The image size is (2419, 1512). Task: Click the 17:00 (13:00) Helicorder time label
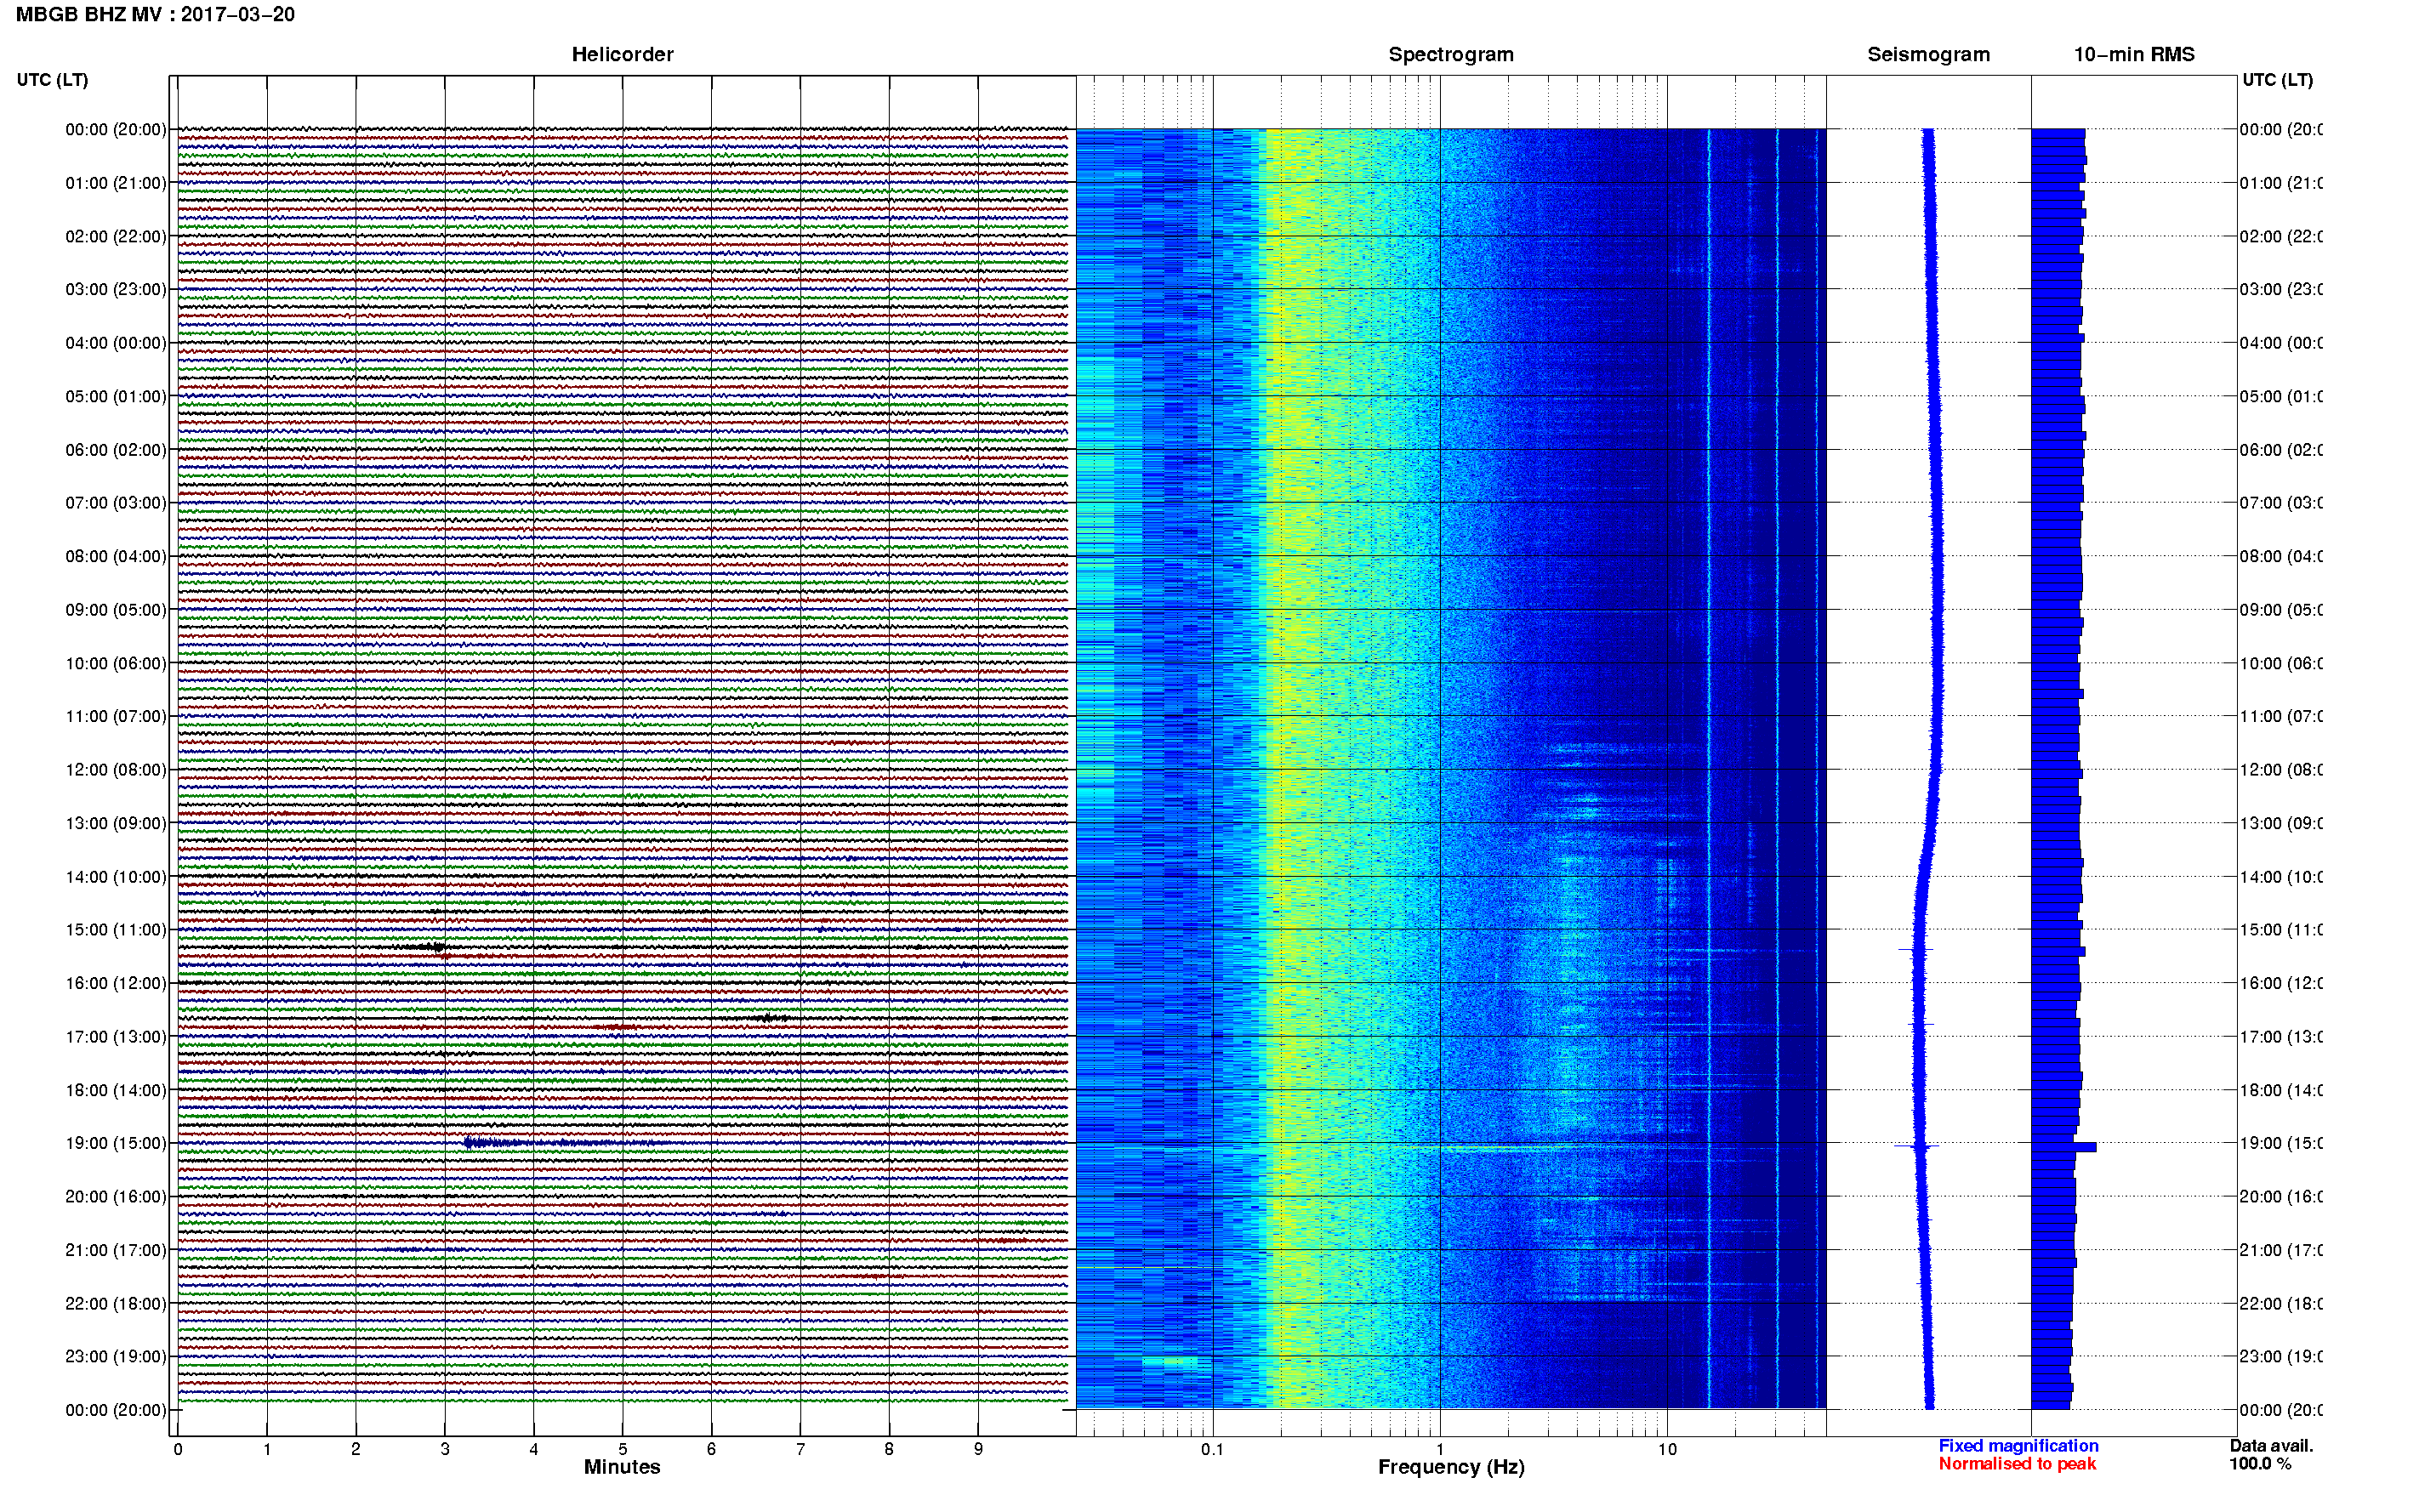point(116,1037)
